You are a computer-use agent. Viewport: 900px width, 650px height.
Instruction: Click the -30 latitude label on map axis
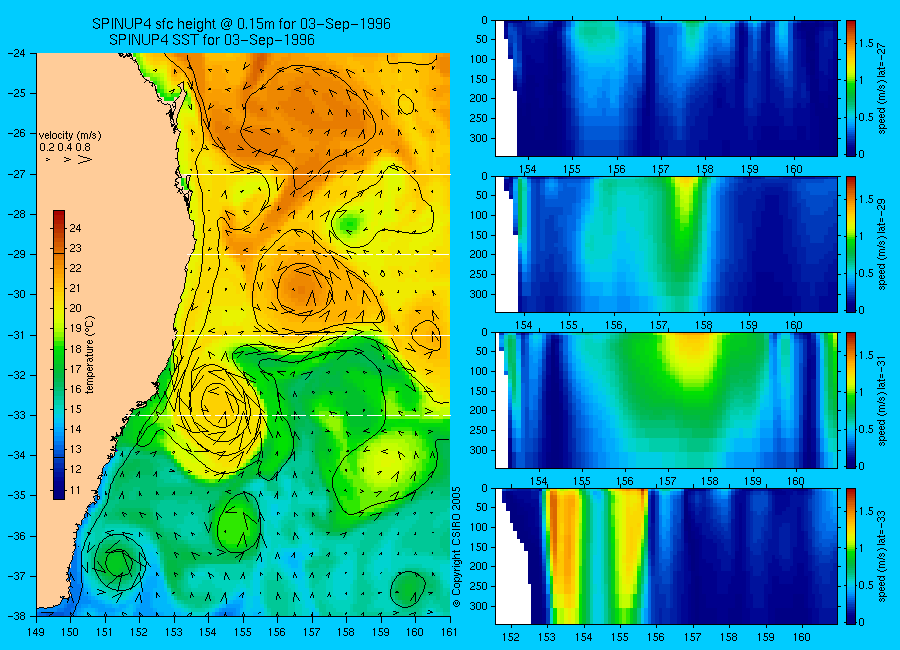tap(17, 295)
